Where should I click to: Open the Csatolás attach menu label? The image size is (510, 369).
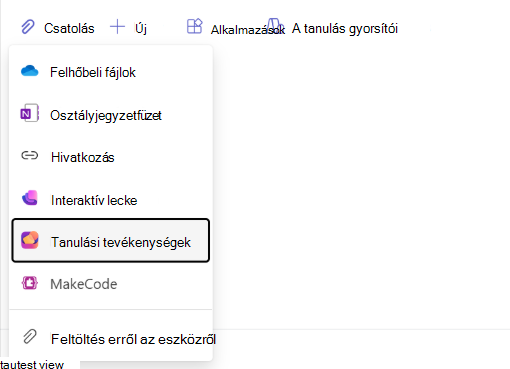(x=69, y=28)
